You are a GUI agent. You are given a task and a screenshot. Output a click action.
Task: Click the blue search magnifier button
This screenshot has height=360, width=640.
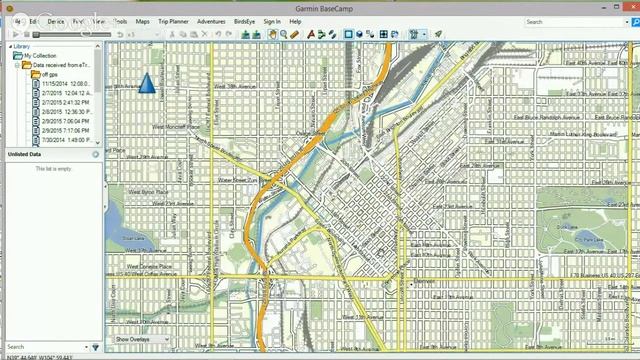[x=636, y=22]
